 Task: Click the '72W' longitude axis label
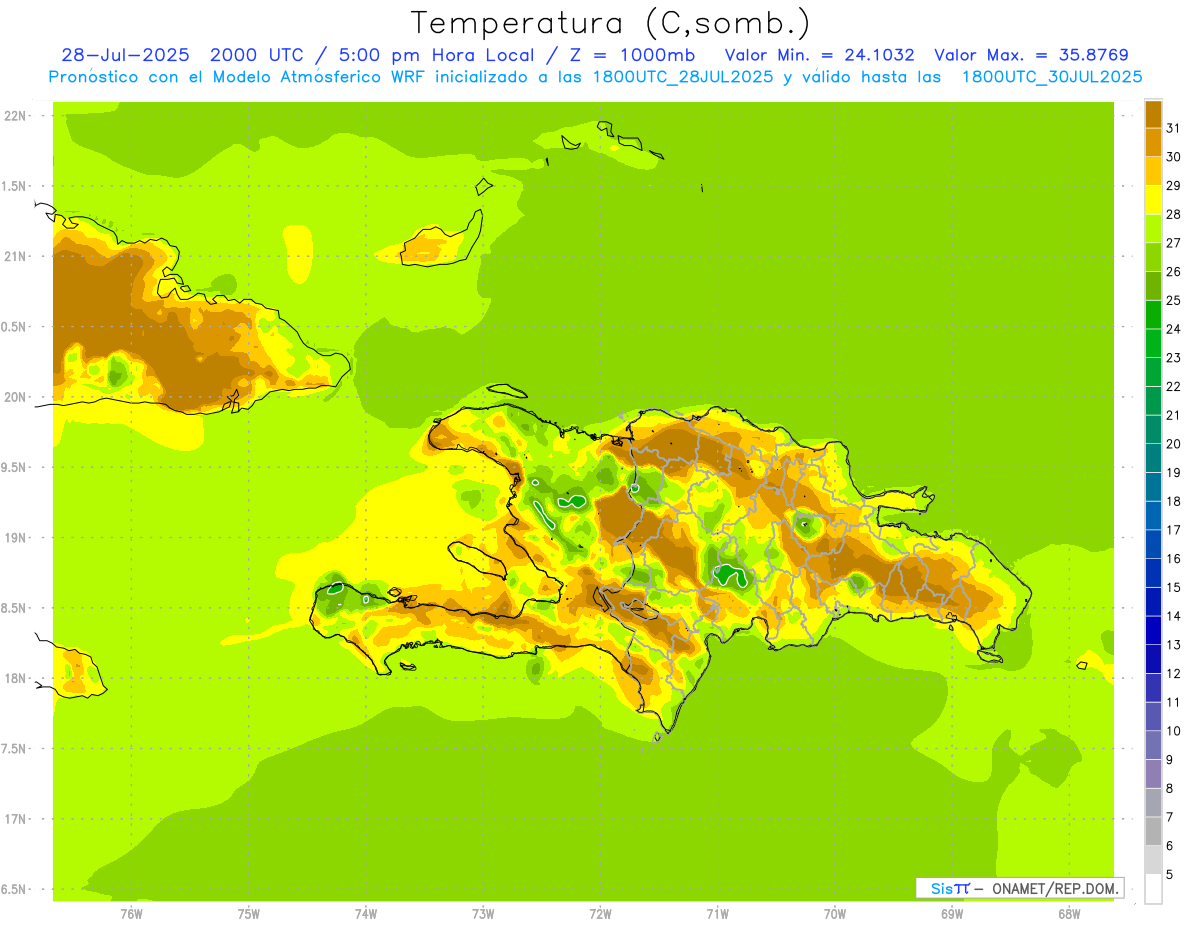tap(600, 914)
